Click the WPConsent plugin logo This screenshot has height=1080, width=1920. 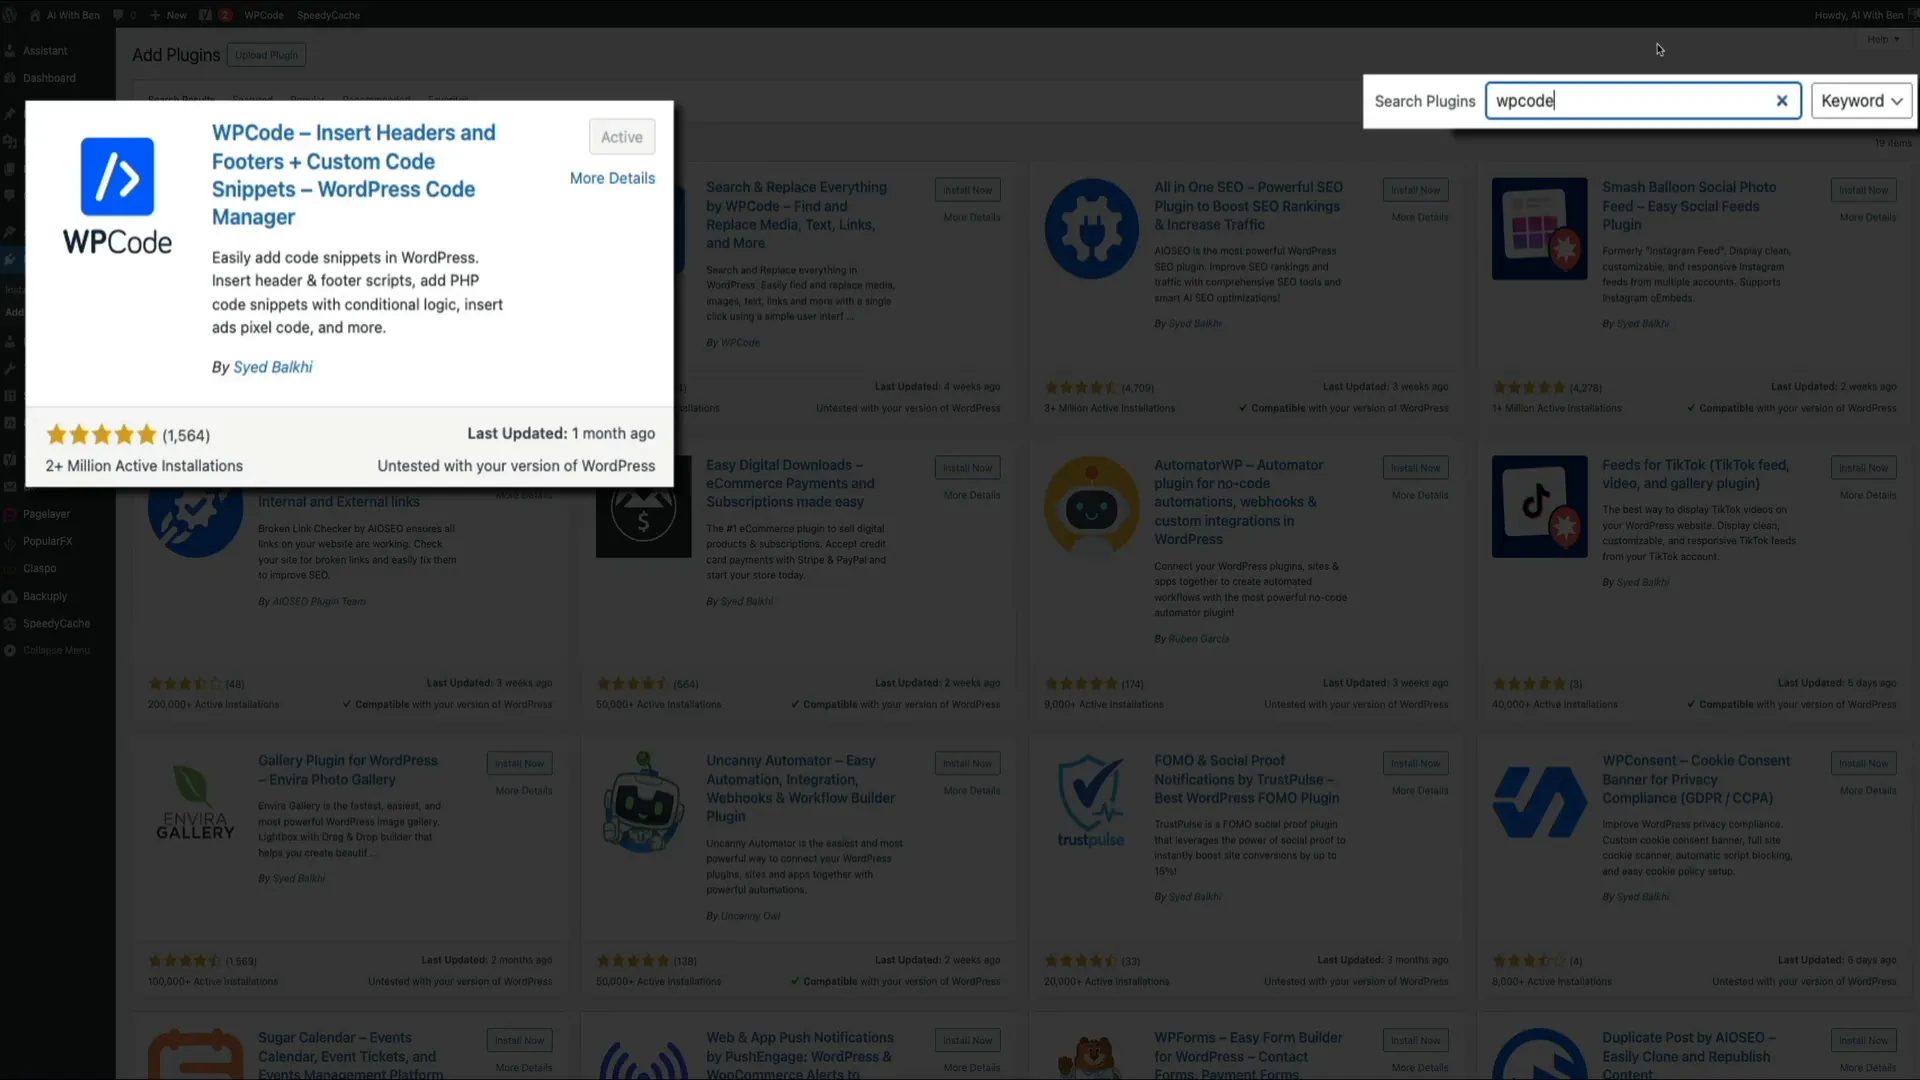(1540, 802)
